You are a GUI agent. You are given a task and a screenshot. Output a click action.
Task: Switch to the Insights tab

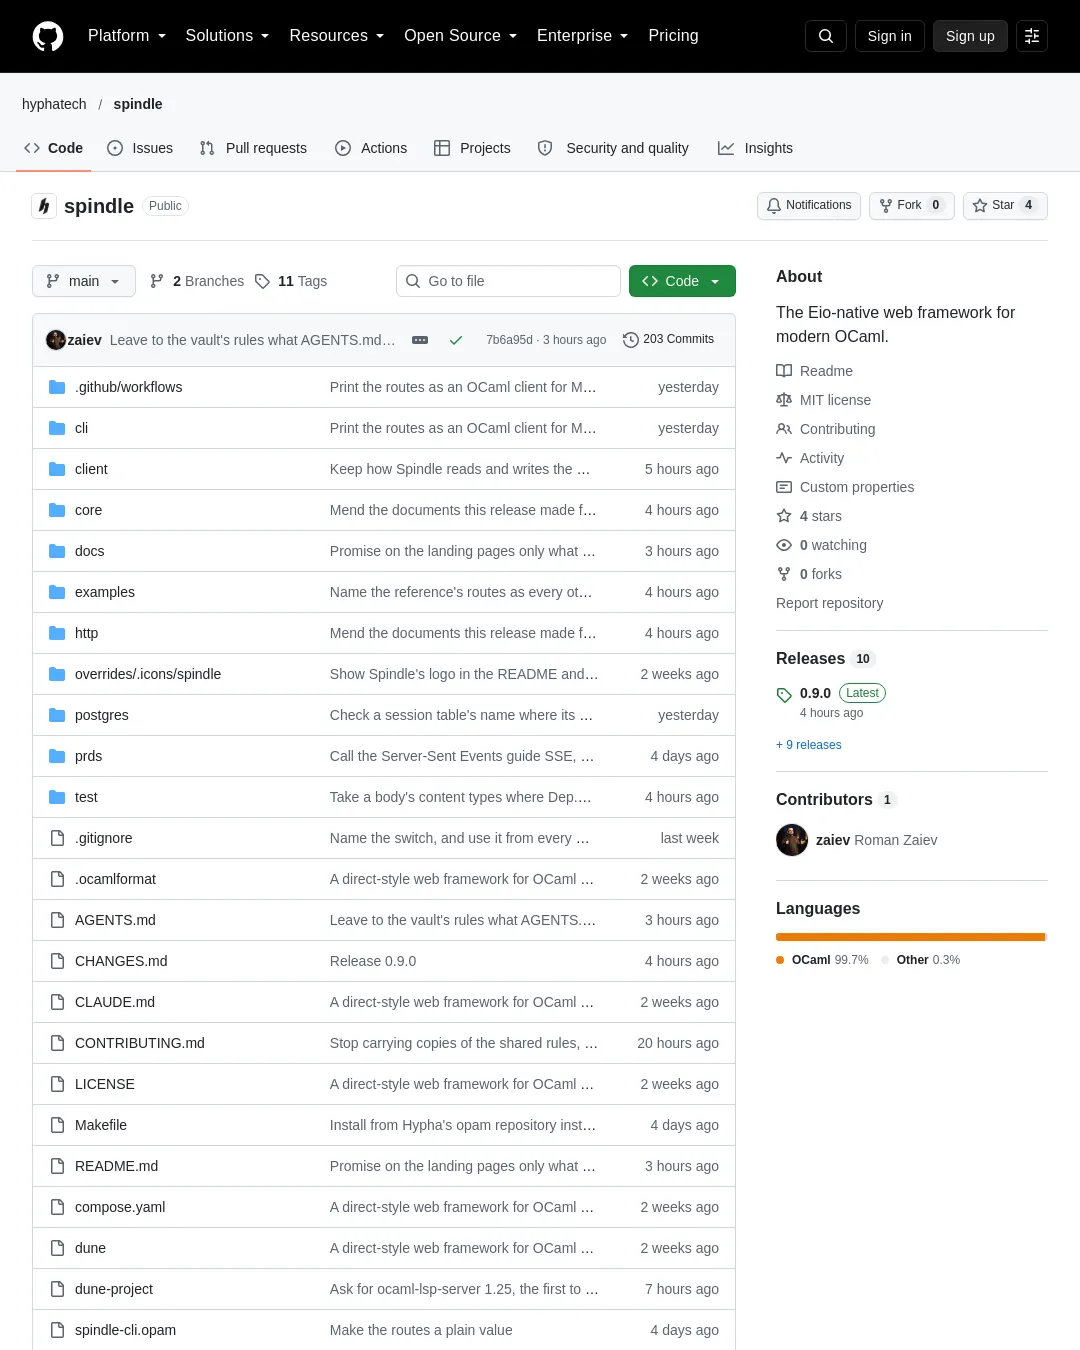[755, 148]
